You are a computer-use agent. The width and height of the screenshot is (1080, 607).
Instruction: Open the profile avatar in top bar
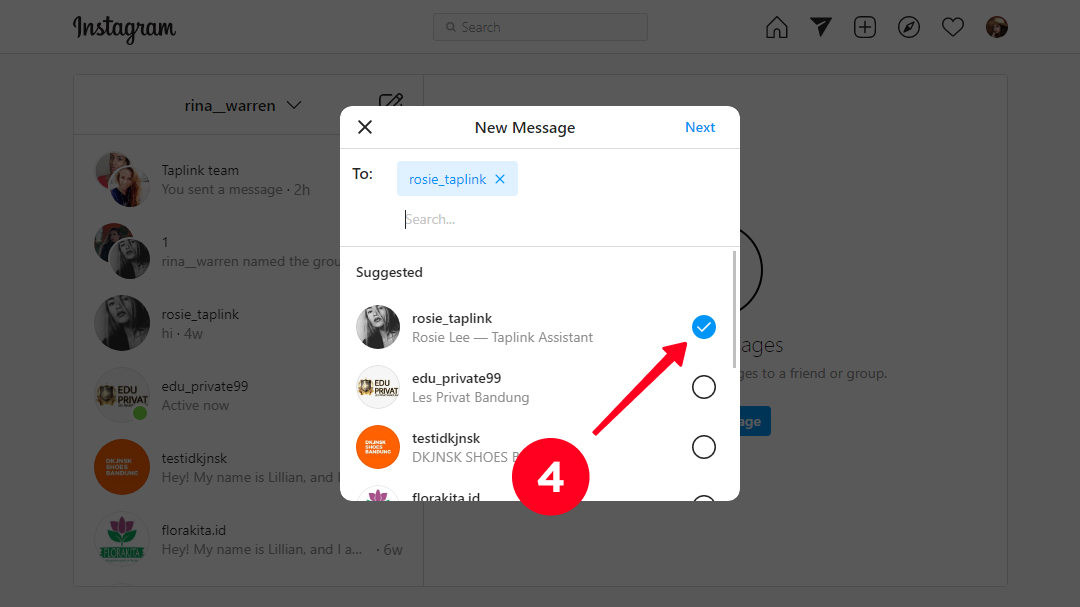(997, 28)
